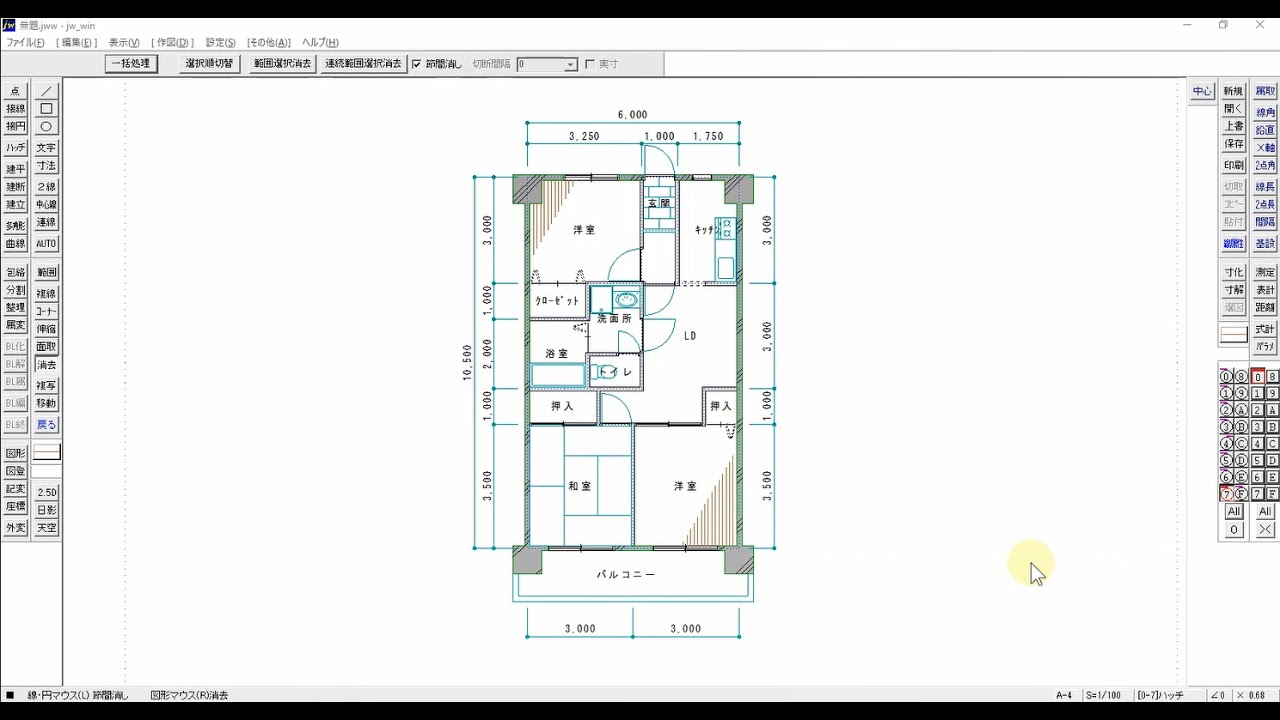
Task: Open the figure (図形) tool
Action: point(15,454)
